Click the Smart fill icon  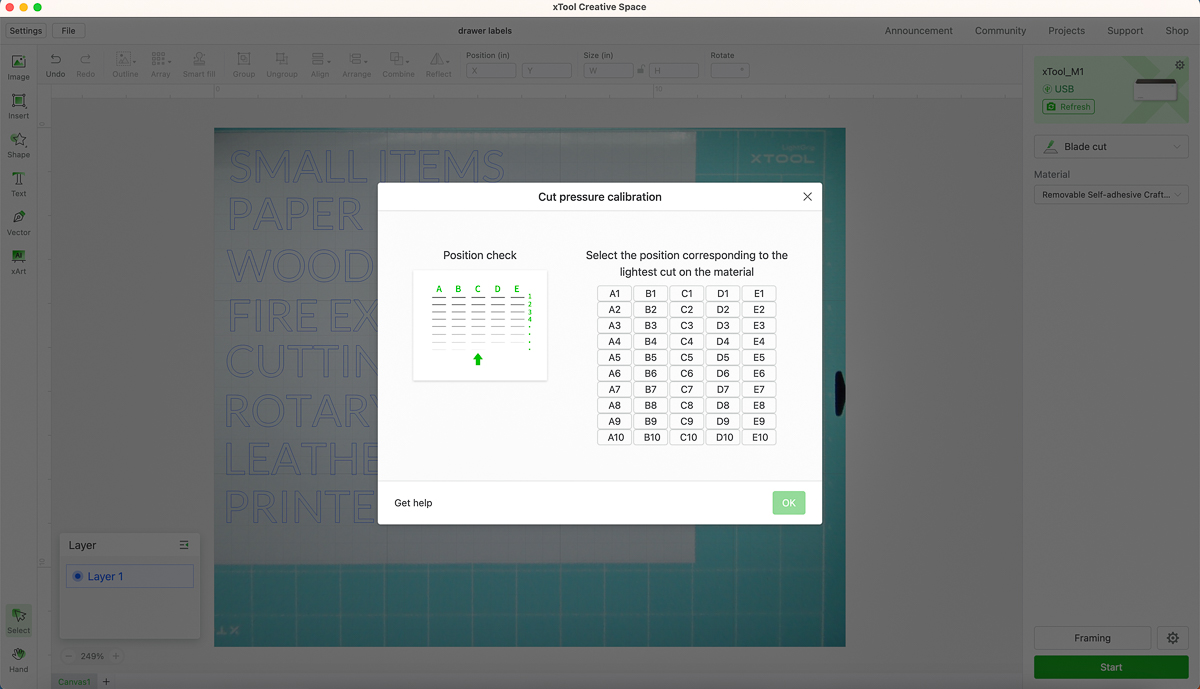tap(199, 60)
